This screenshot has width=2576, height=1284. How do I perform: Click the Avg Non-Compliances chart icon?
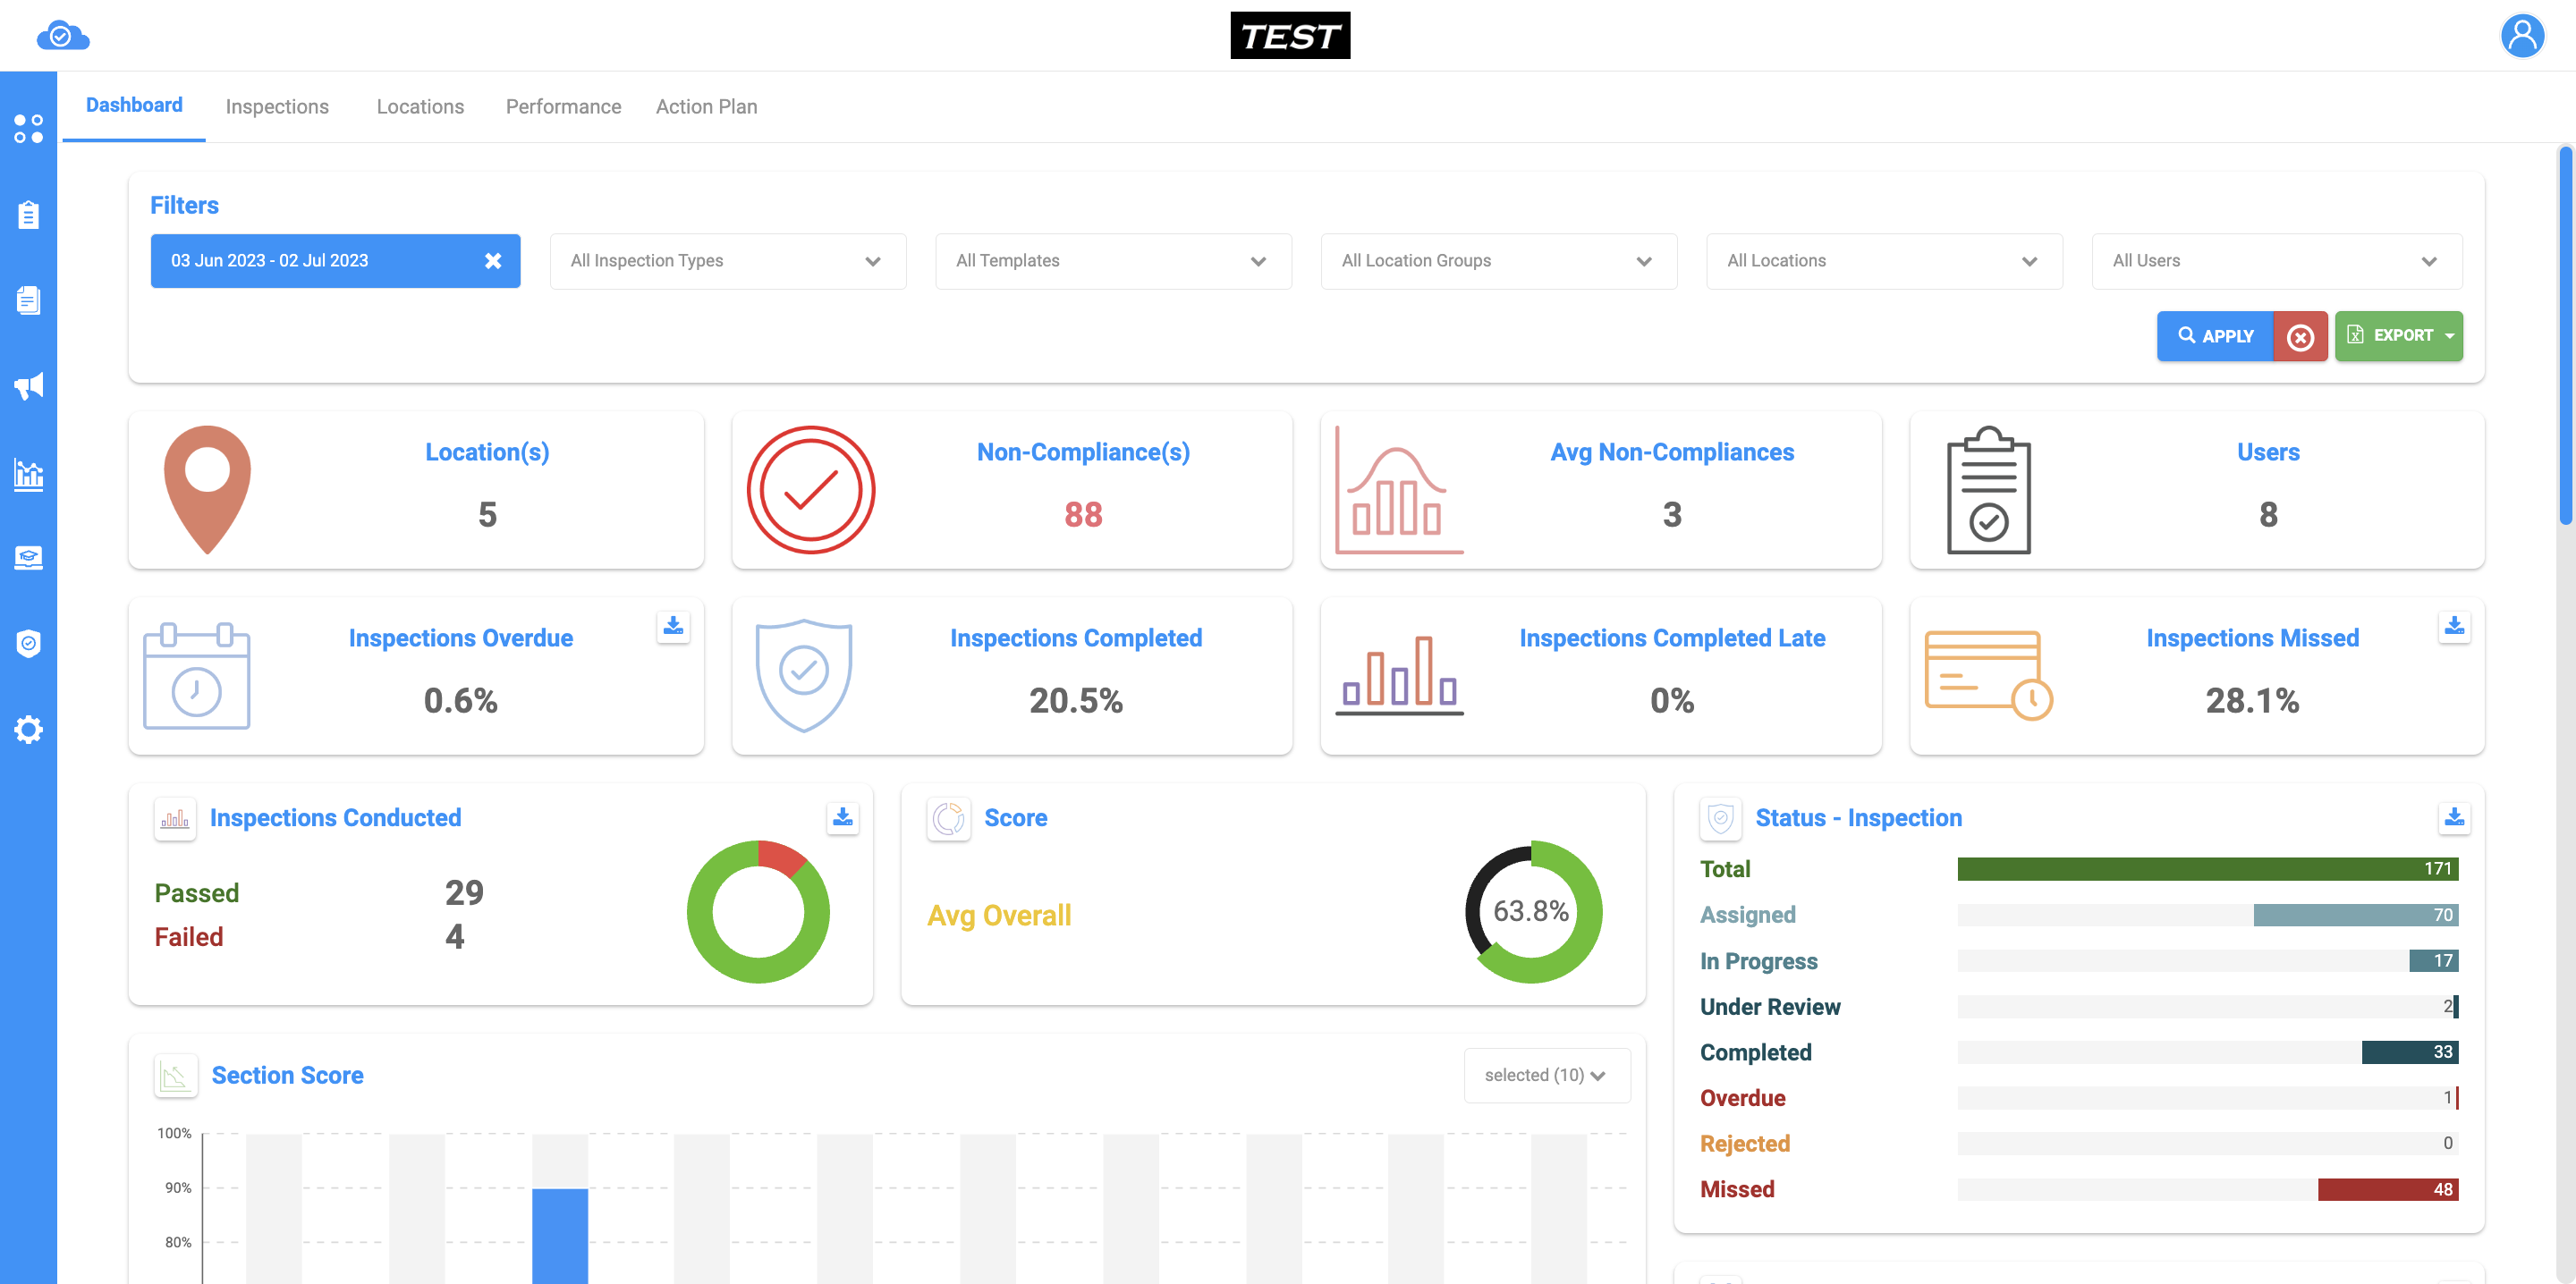[x=1399, y=490]
